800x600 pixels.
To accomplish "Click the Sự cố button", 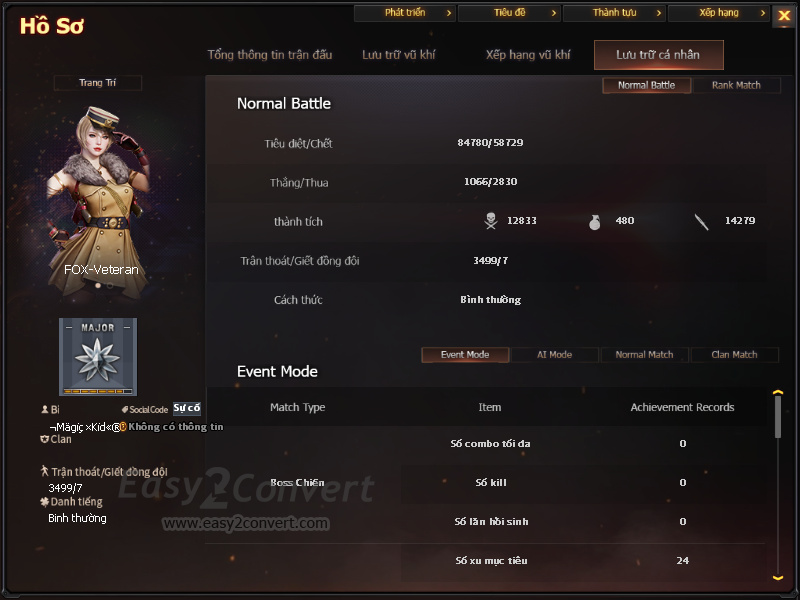I will 187,408.
